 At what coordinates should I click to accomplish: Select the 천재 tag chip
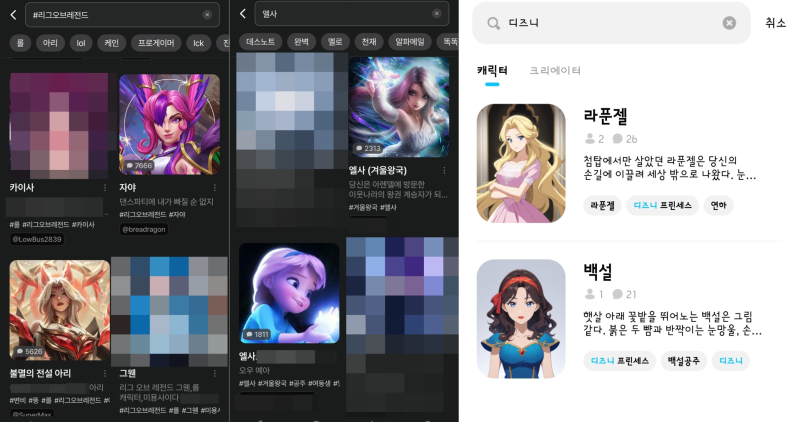click(x=369, y=42)
